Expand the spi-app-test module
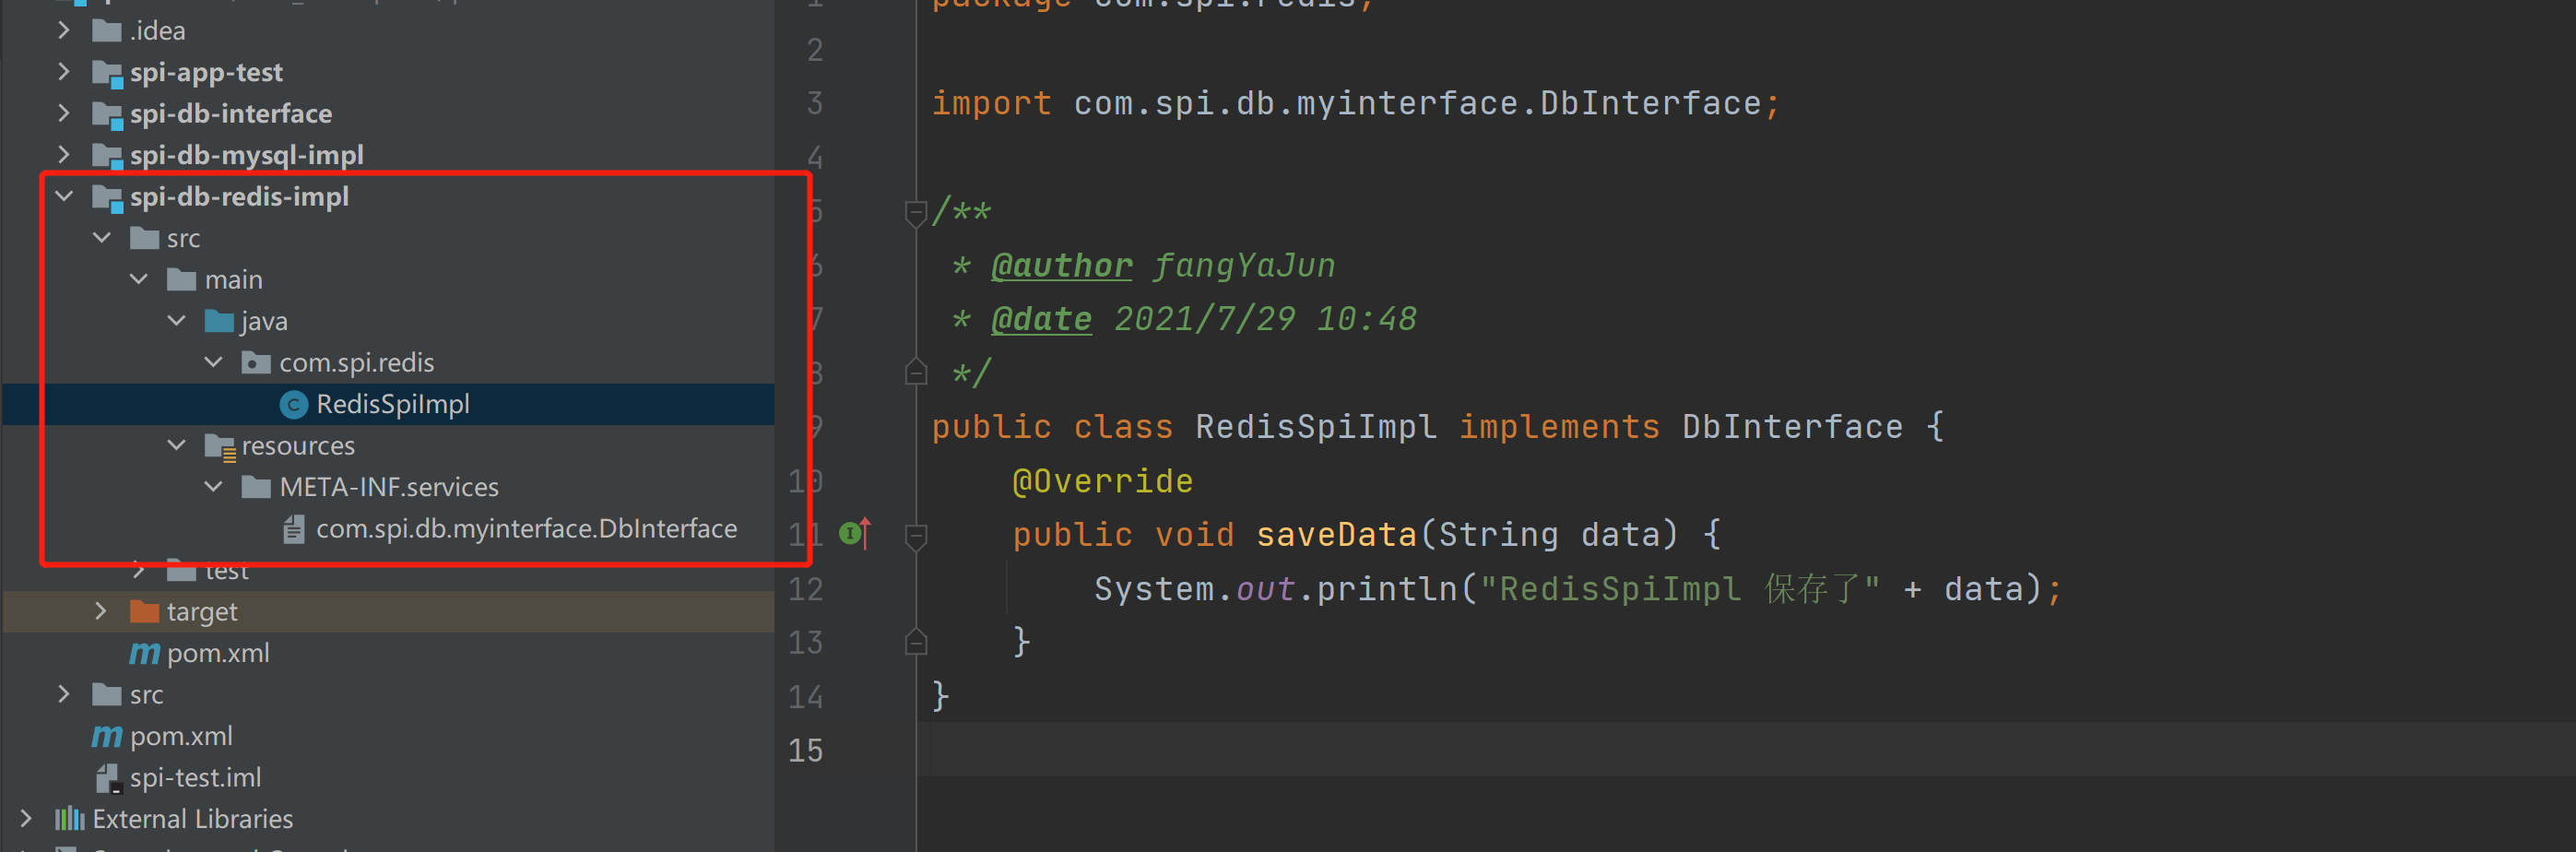The height and width of the screenshot is (852, 2576). (64, 72)
